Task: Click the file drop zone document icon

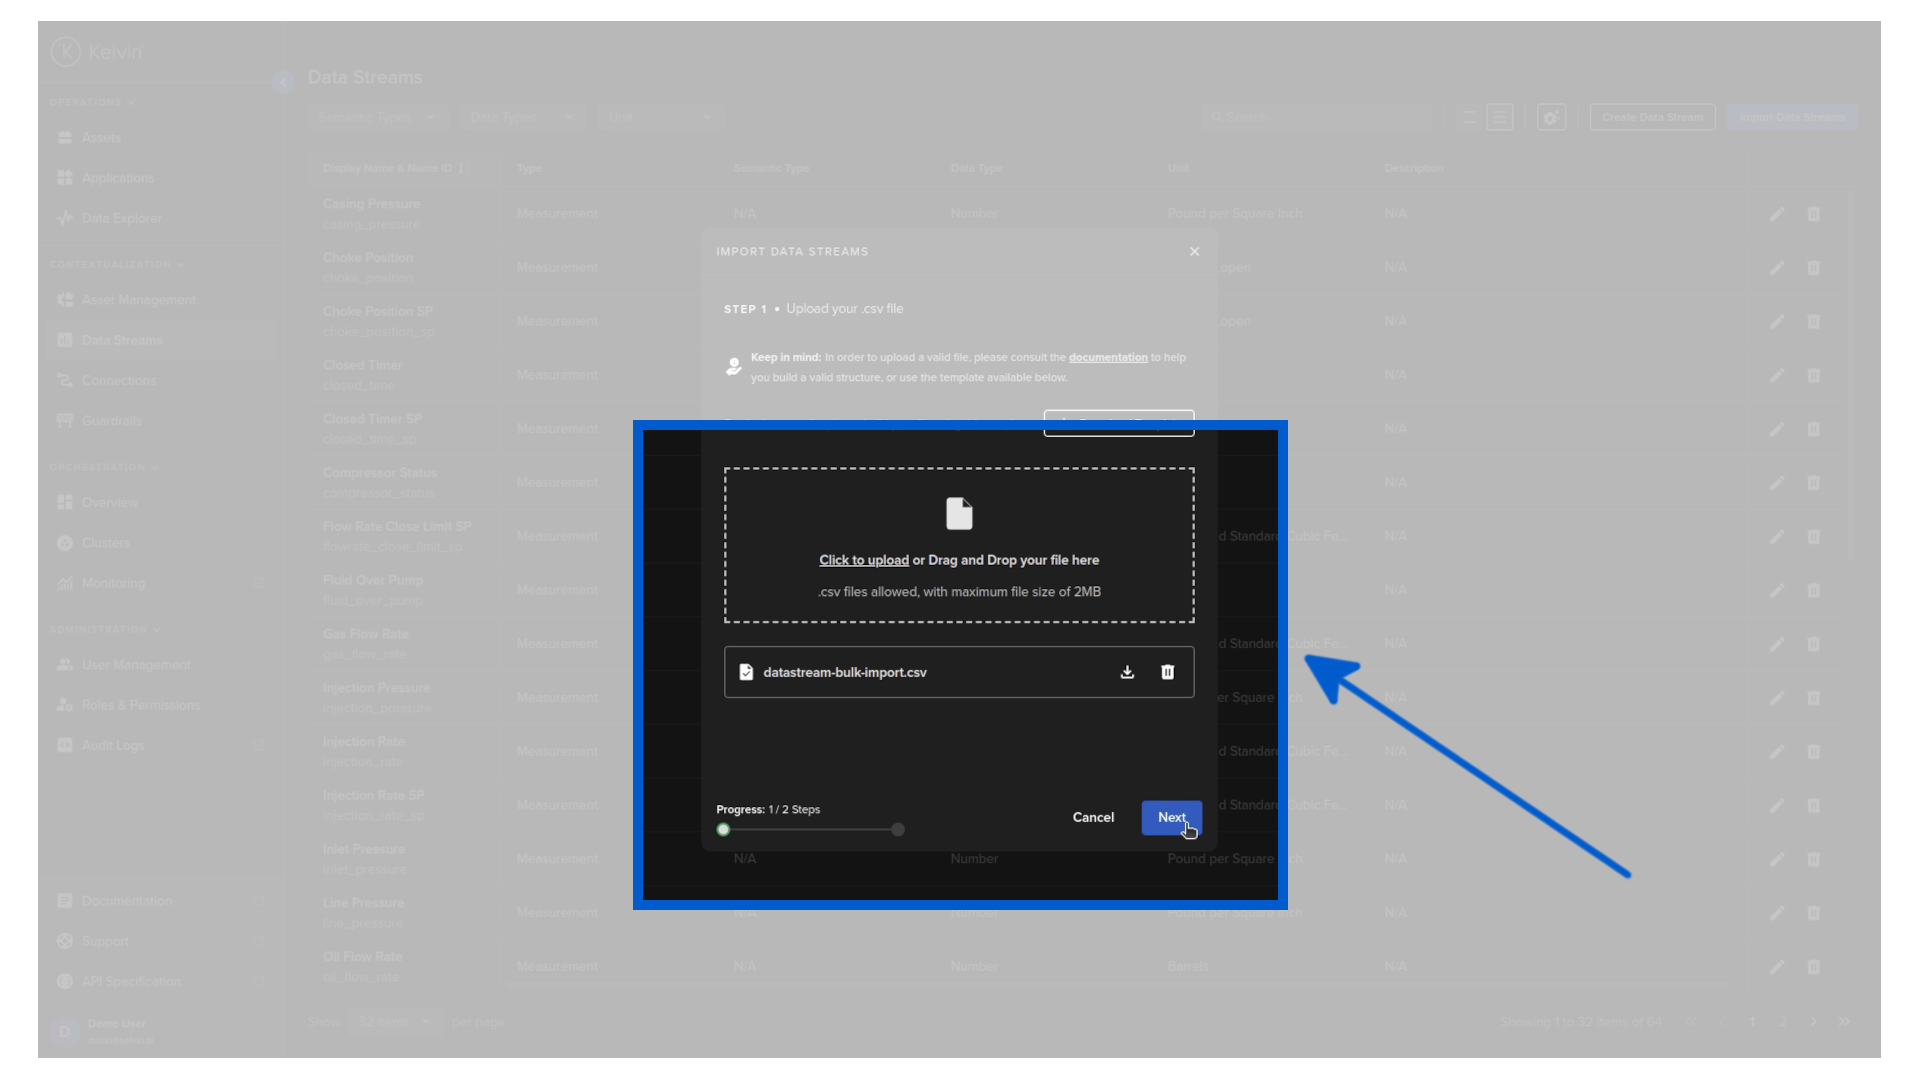Action: point(959,514)
